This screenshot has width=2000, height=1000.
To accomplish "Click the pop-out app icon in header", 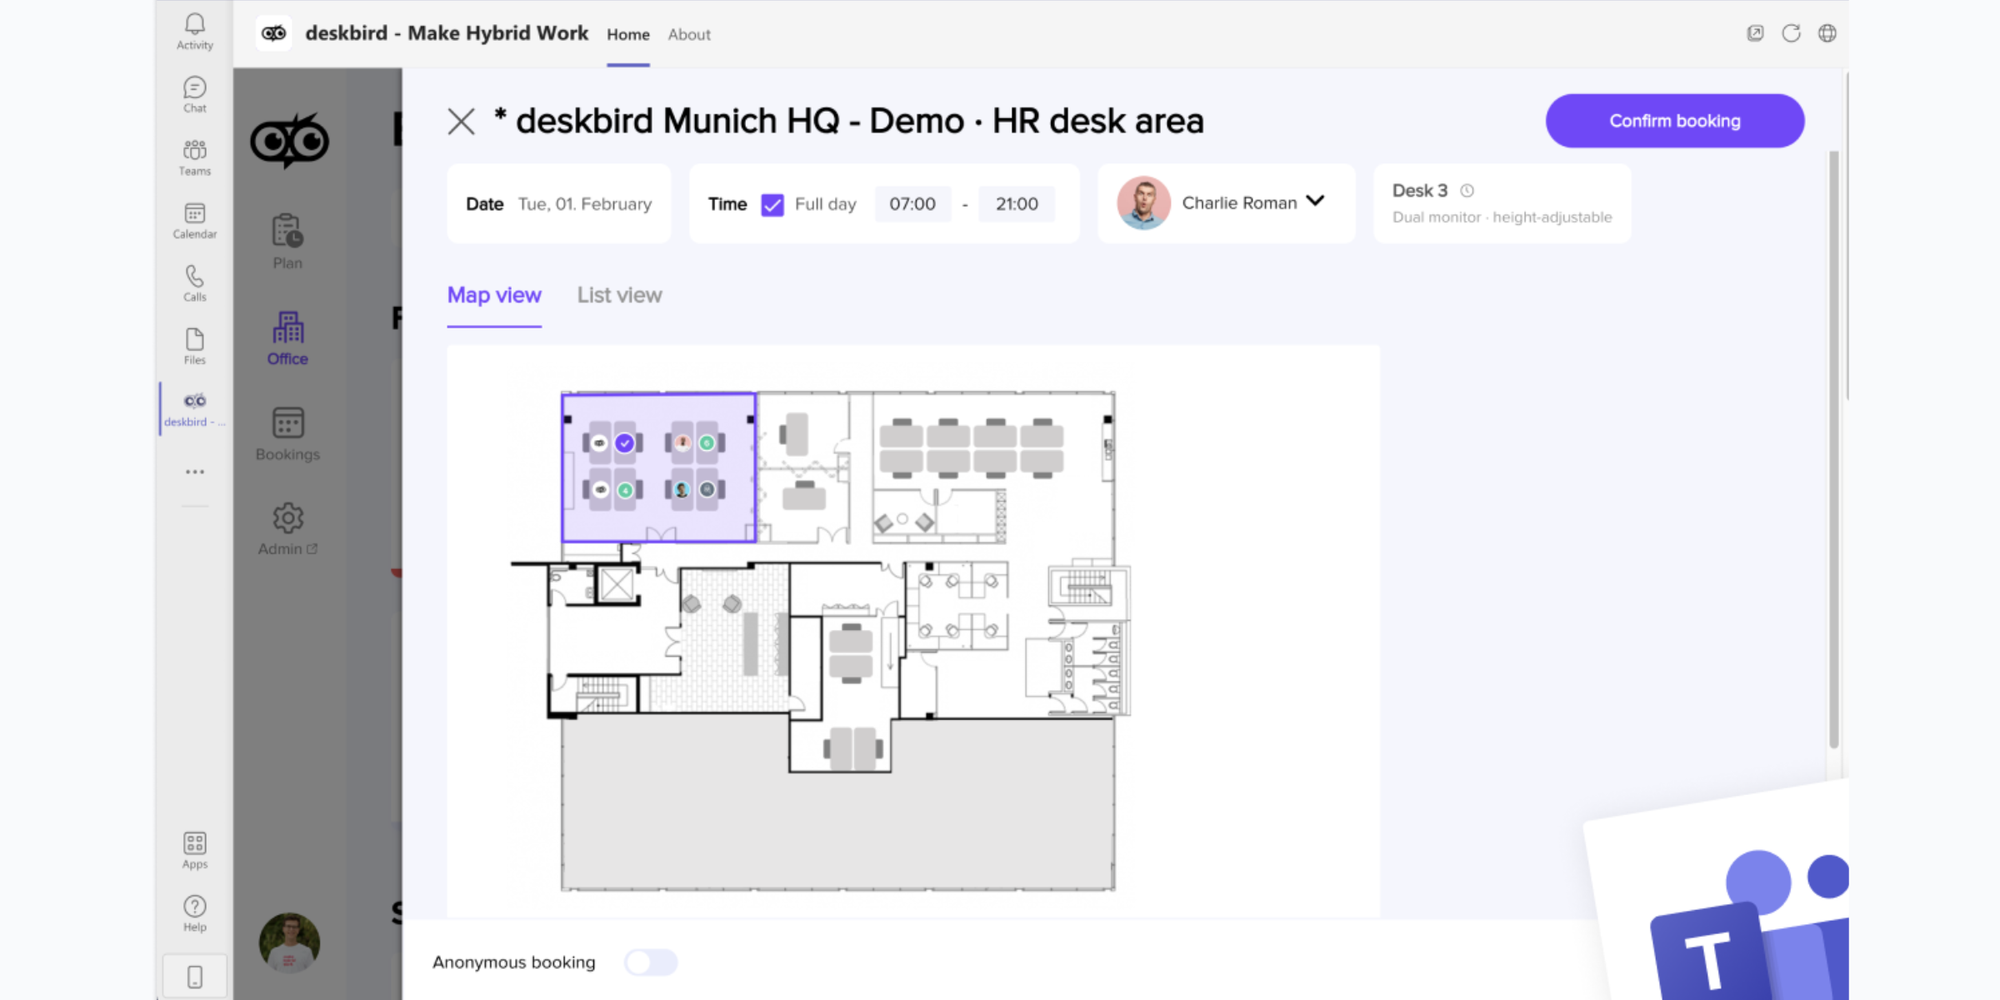I will pyautogui.click(x=1755, y=33).
